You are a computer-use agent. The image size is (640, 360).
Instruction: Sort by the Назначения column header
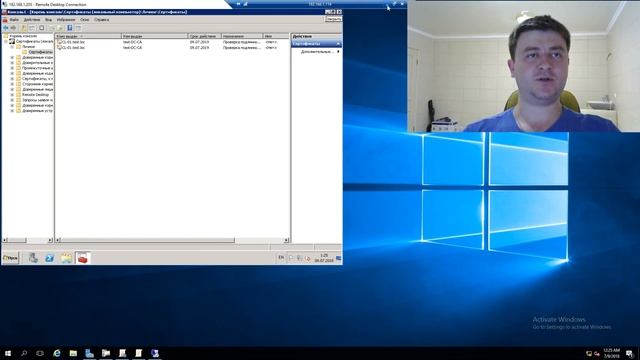(242, 36)
